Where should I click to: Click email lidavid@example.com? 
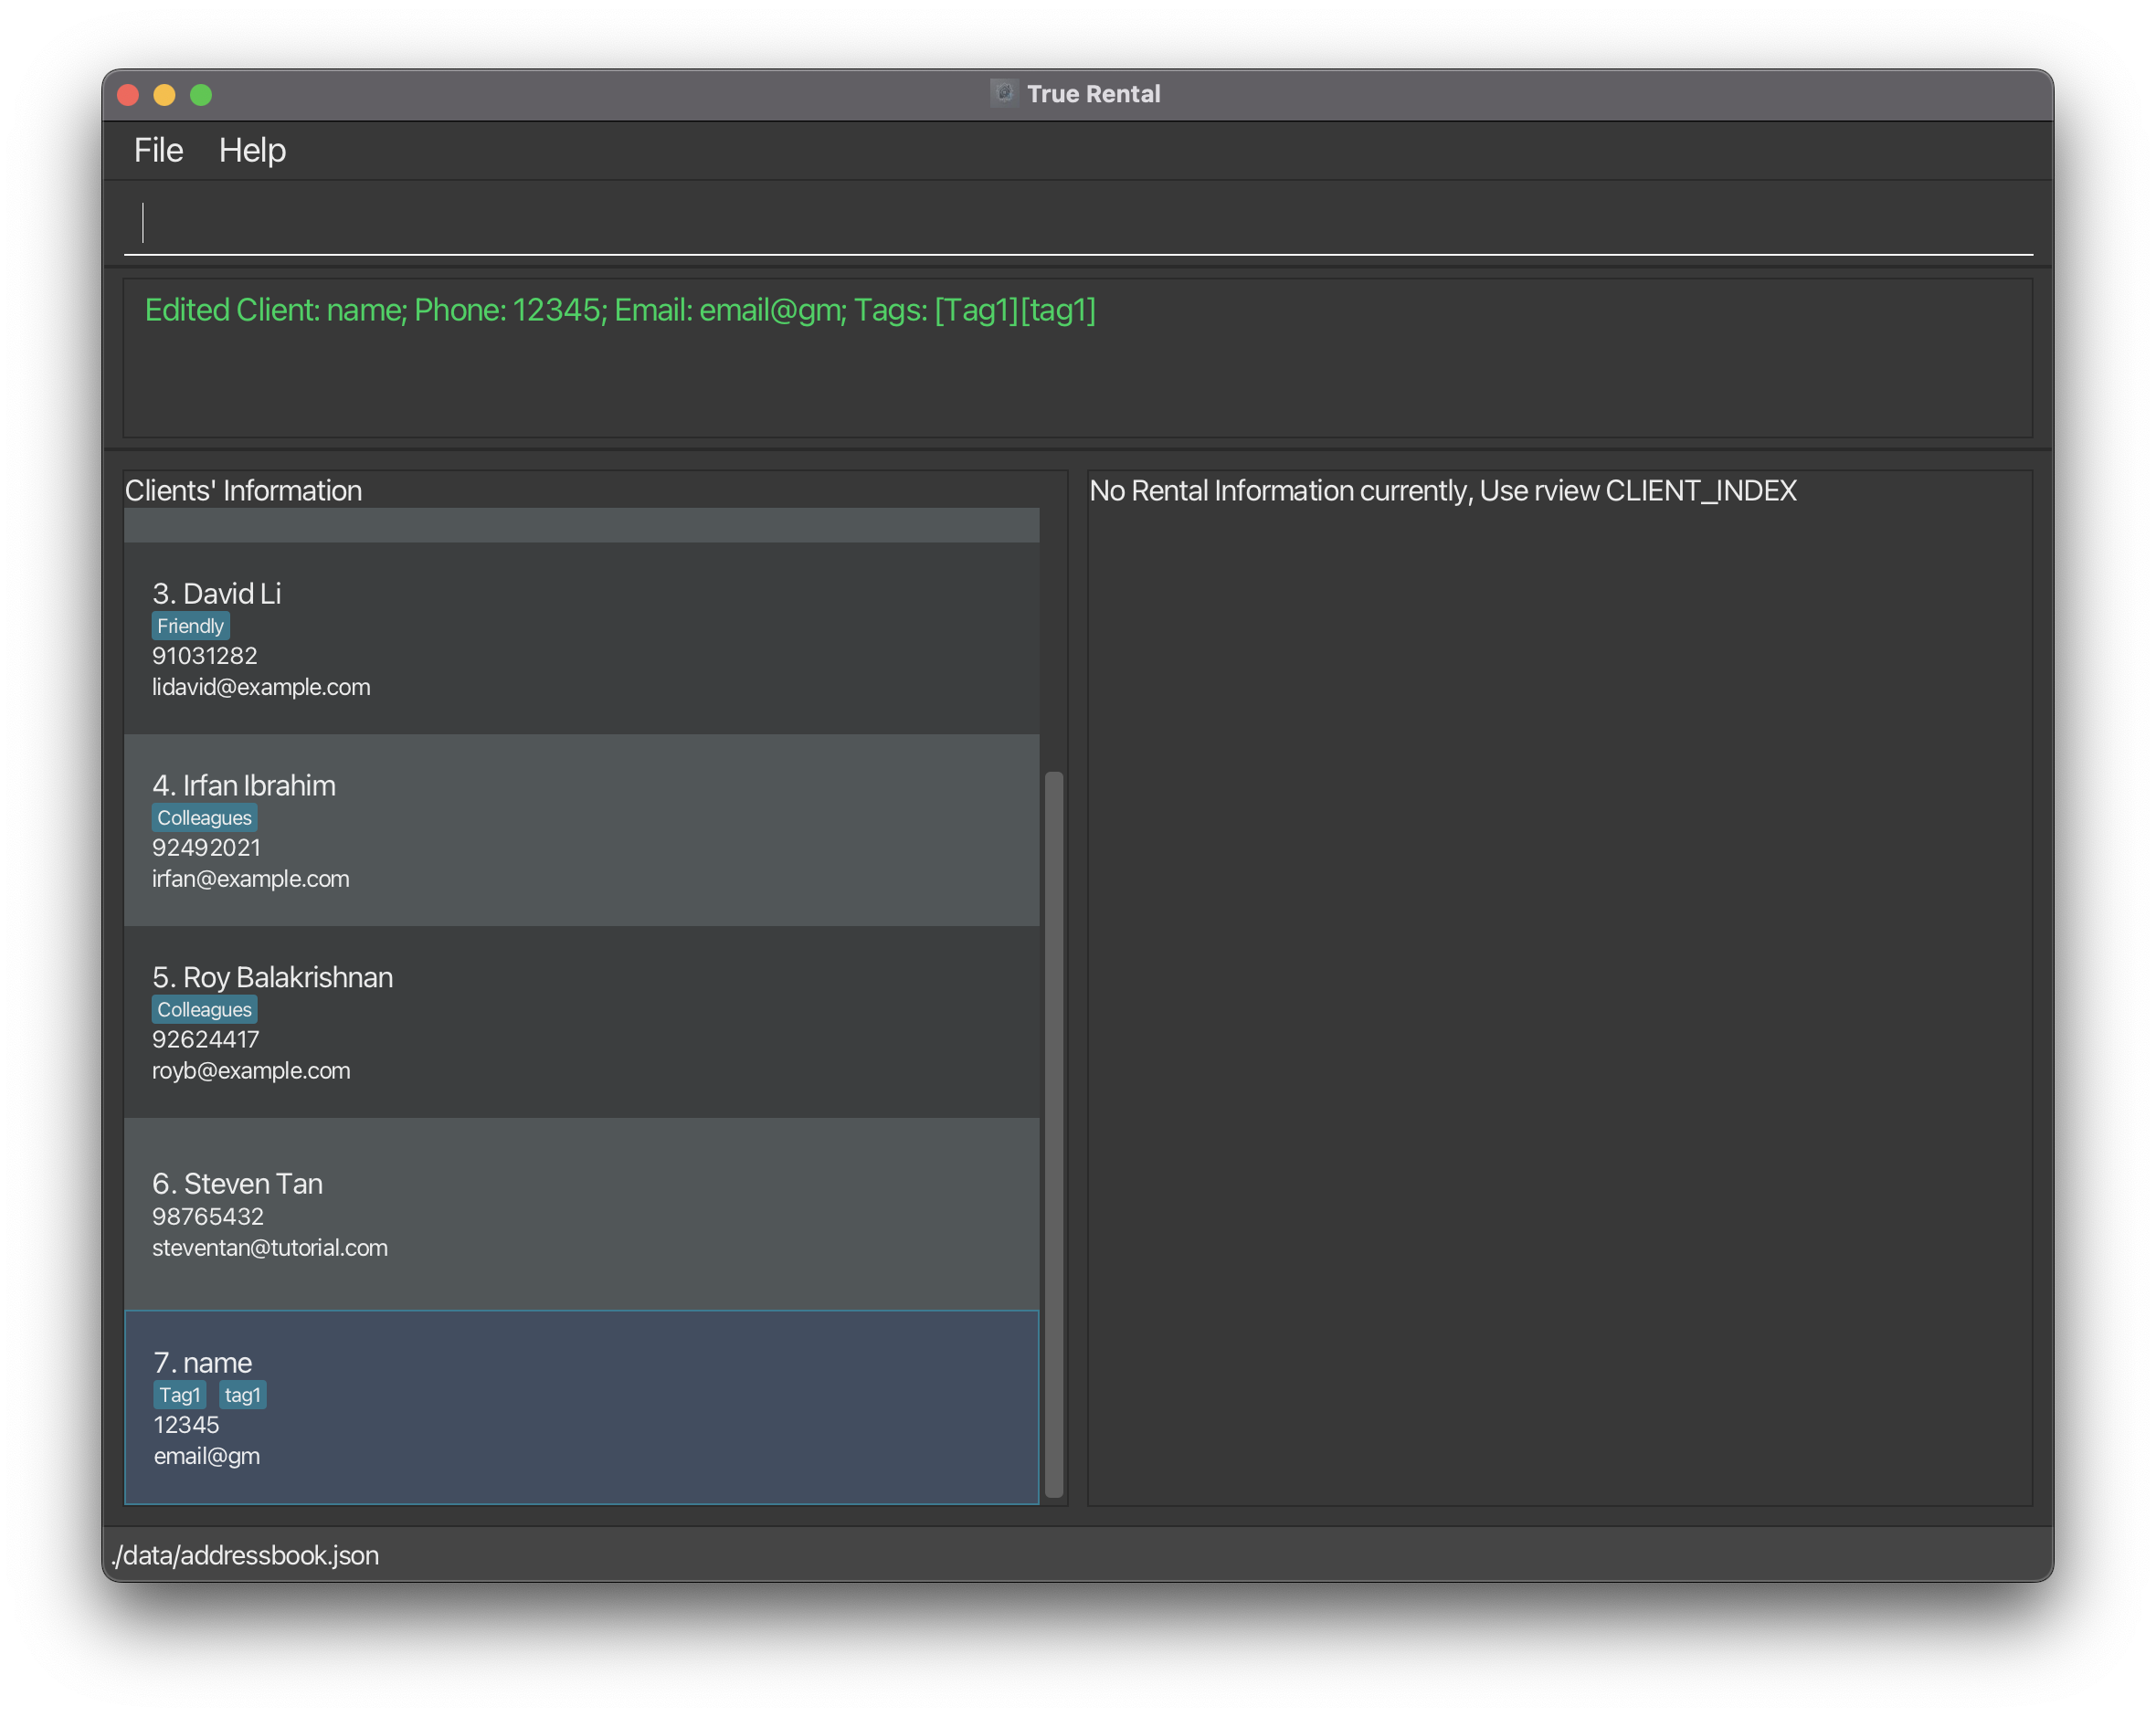point(261,687)
